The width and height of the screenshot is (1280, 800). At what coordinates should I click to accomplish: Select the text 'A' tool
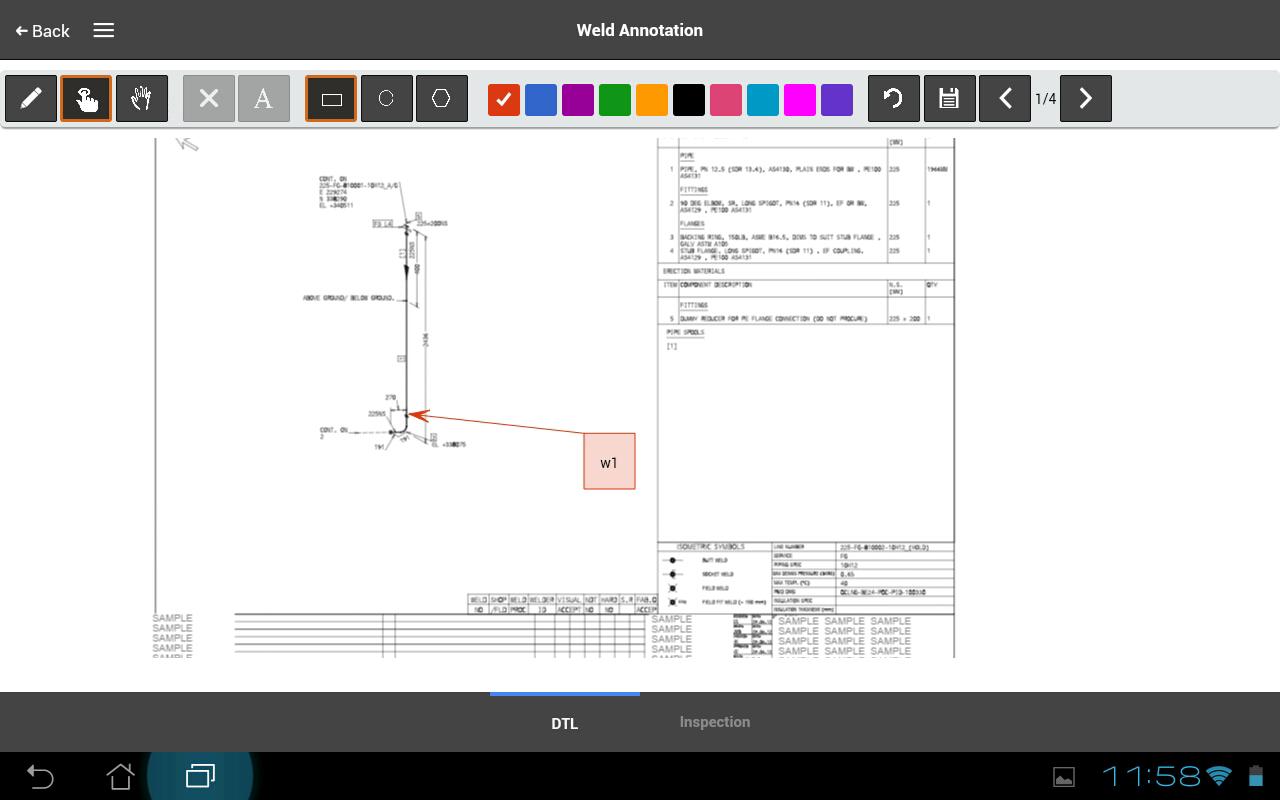tap(264, 99)
